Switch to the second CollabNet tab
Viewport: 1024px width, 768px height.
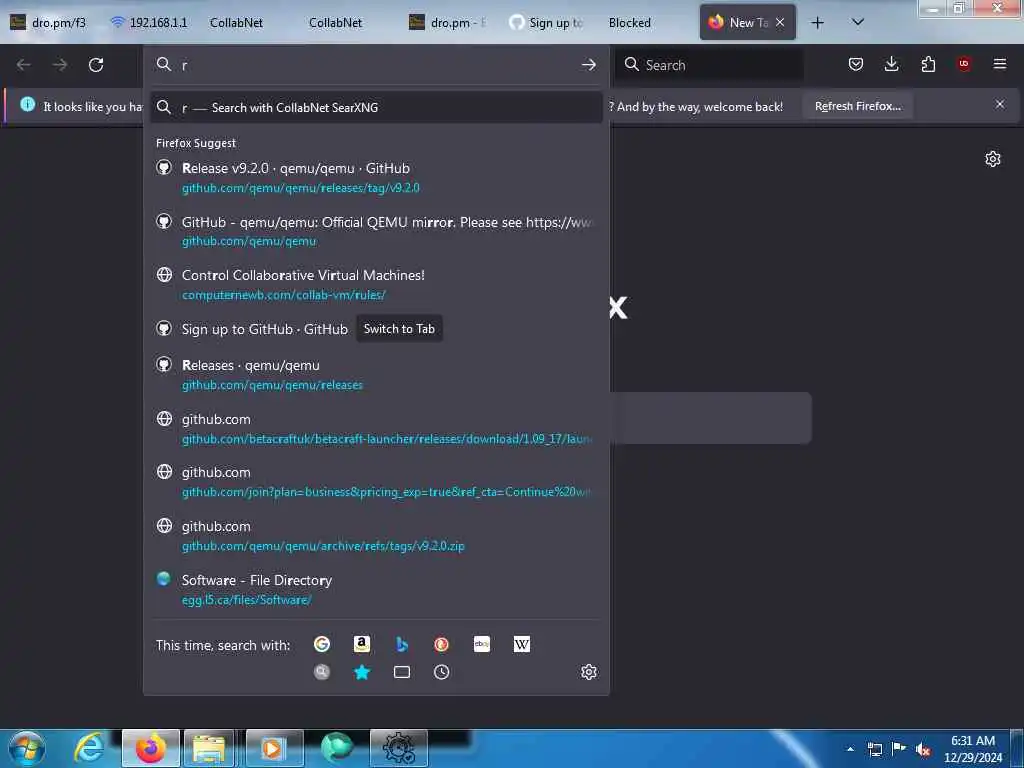pyautogui.click(x=336, y=23)
